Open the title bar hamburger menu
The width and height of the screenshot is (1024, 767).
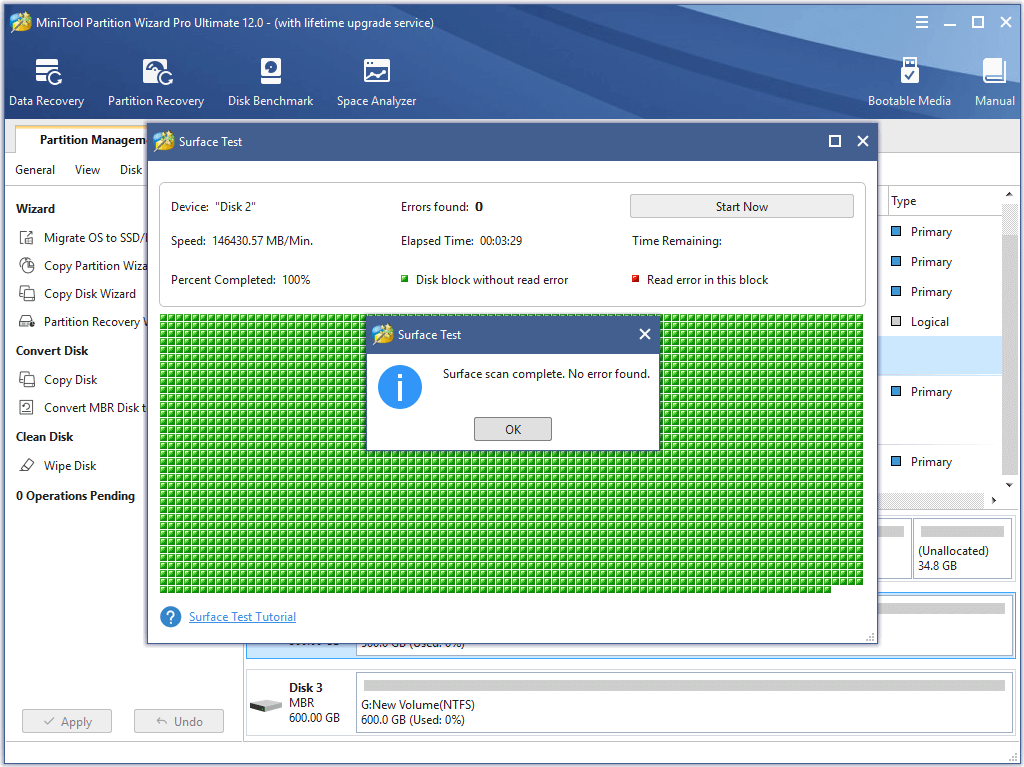[x=921, y=21]
